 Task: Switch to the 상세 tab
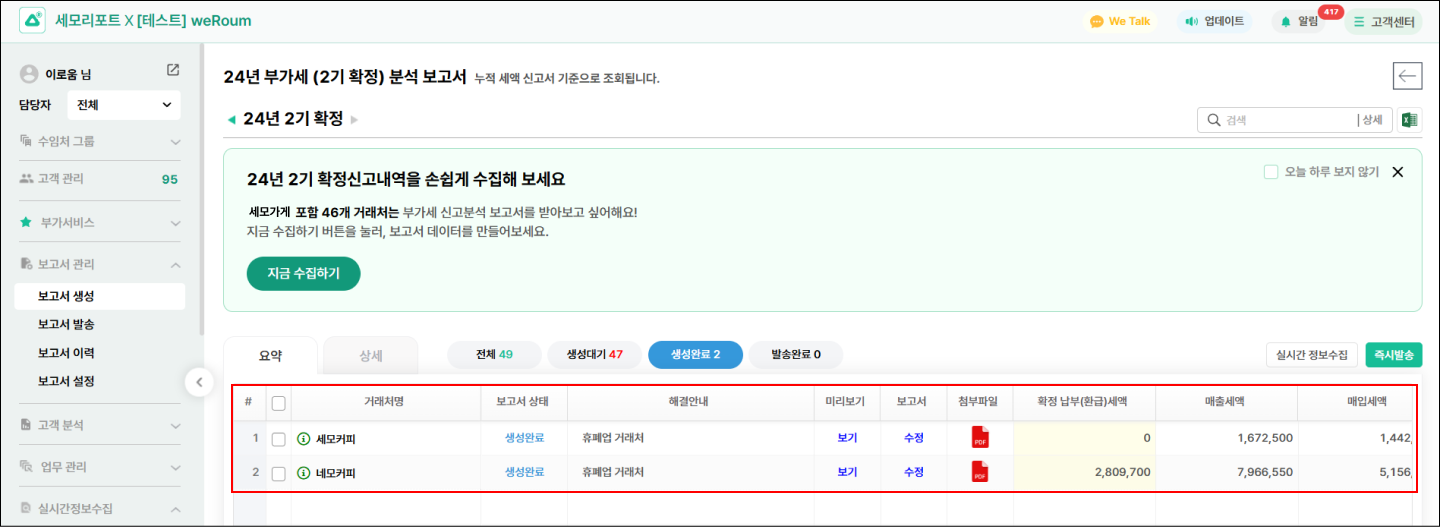[x=371, y=355]
